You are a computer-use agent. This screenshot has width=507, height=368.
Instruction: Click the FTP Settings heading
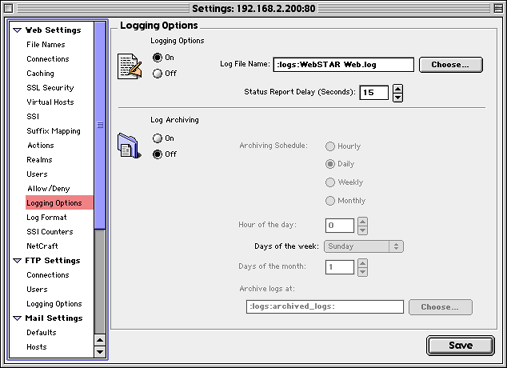pos(53,261)
